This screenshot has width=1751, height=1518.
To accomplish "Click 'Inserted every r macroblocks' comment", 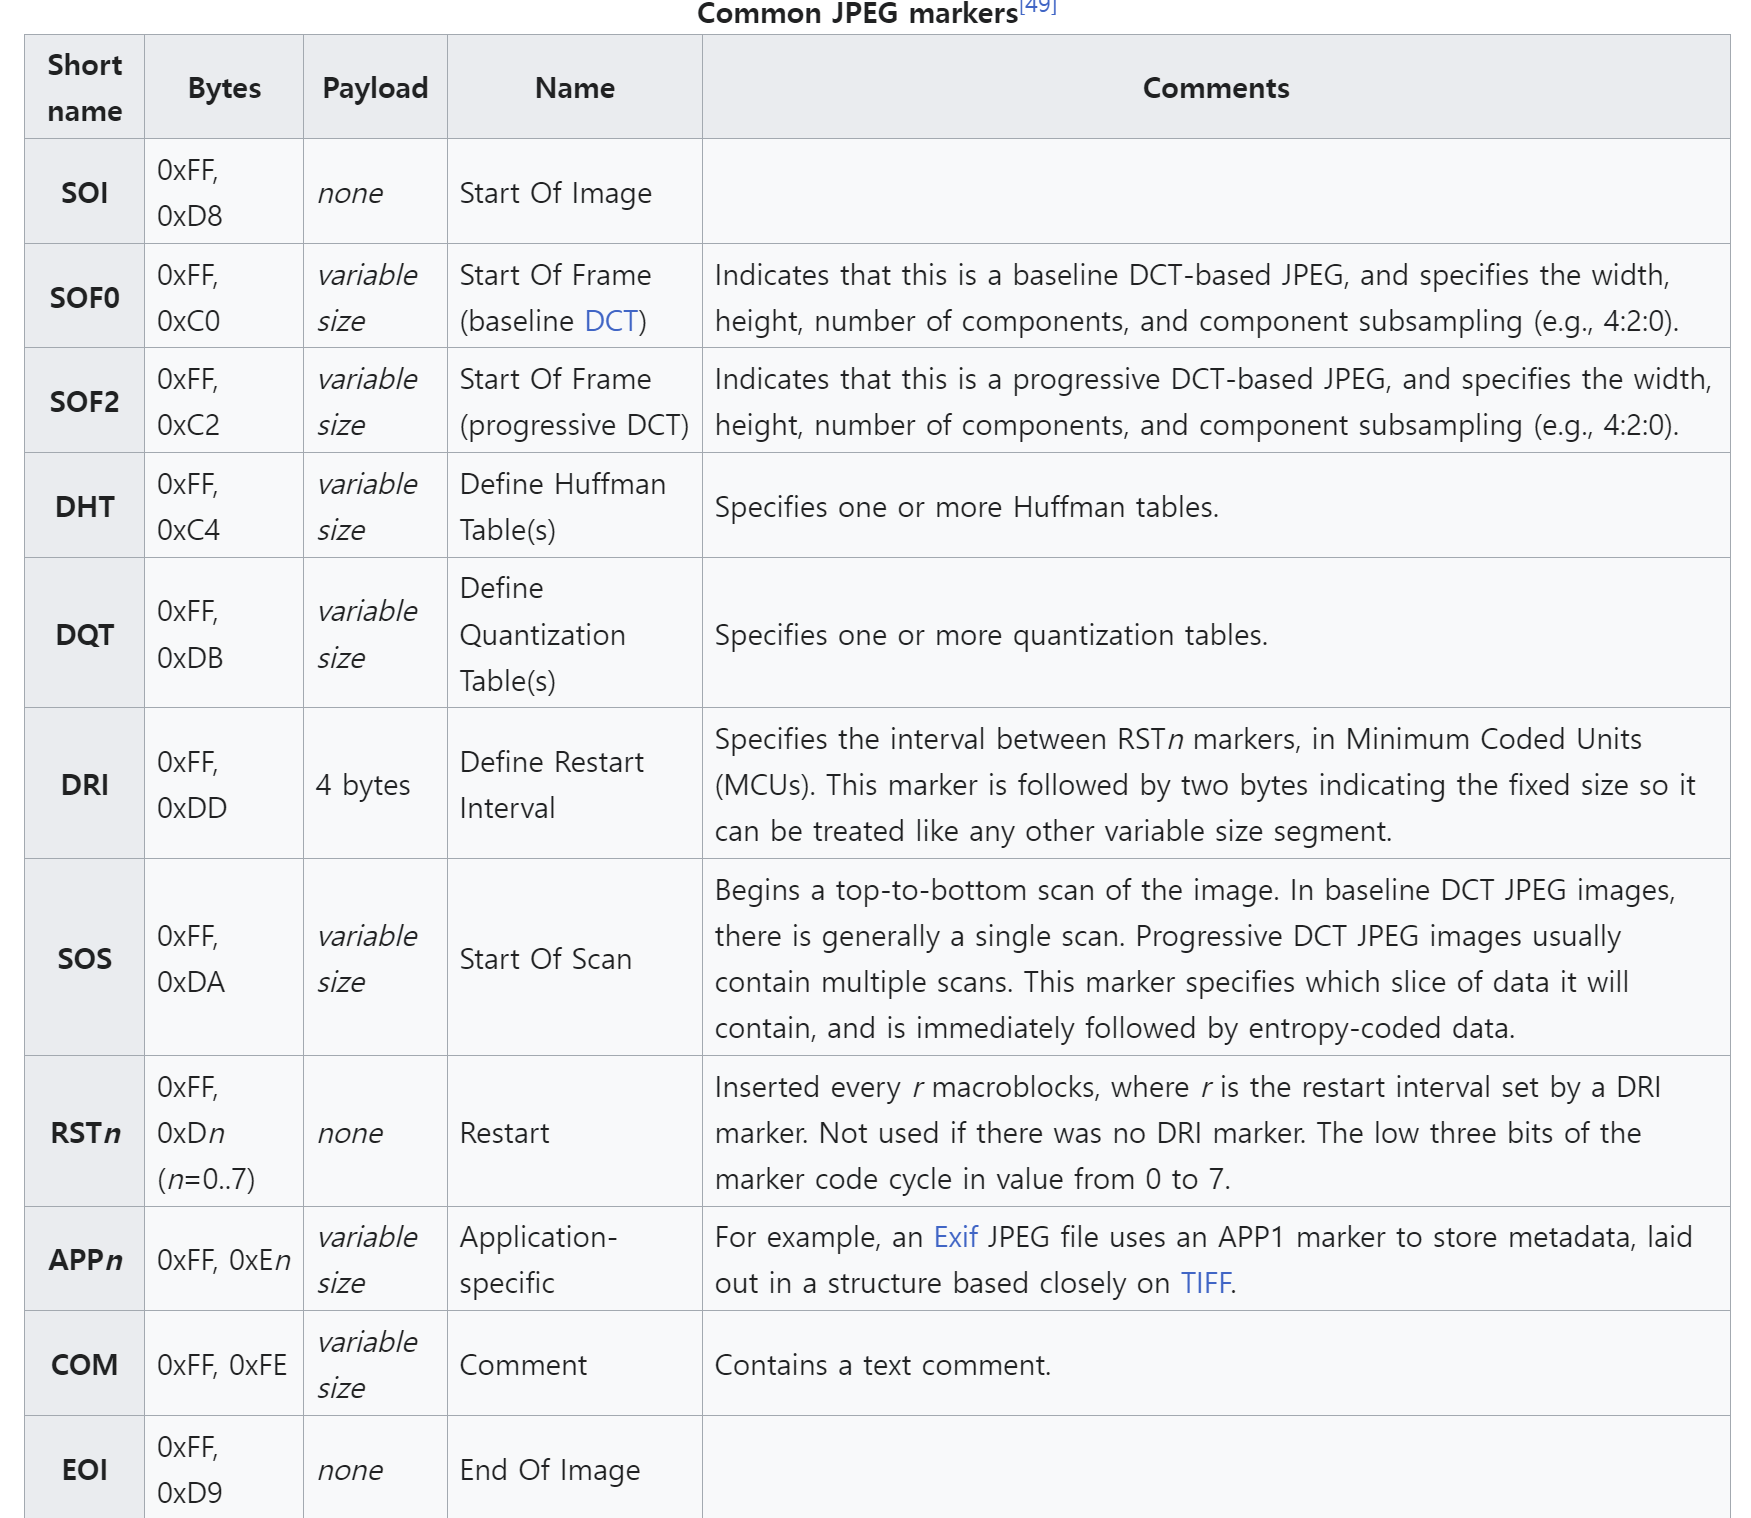I will [x=1216, y=1132].
